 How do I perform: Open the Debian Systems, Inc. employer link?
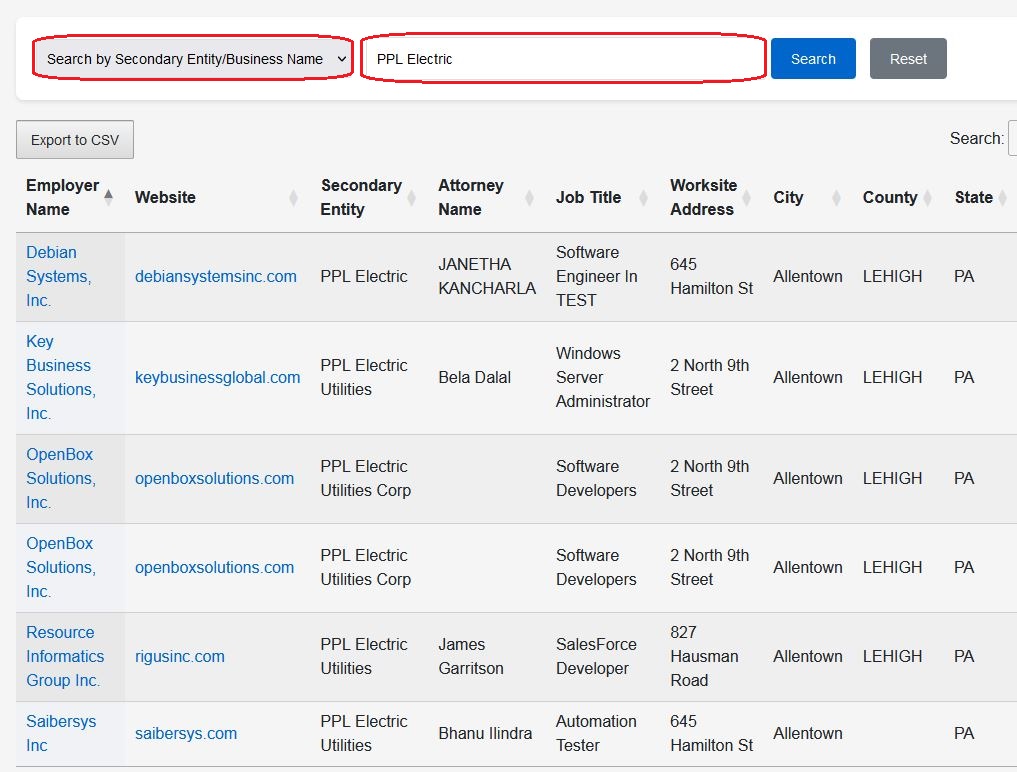(x=58, y=276)
